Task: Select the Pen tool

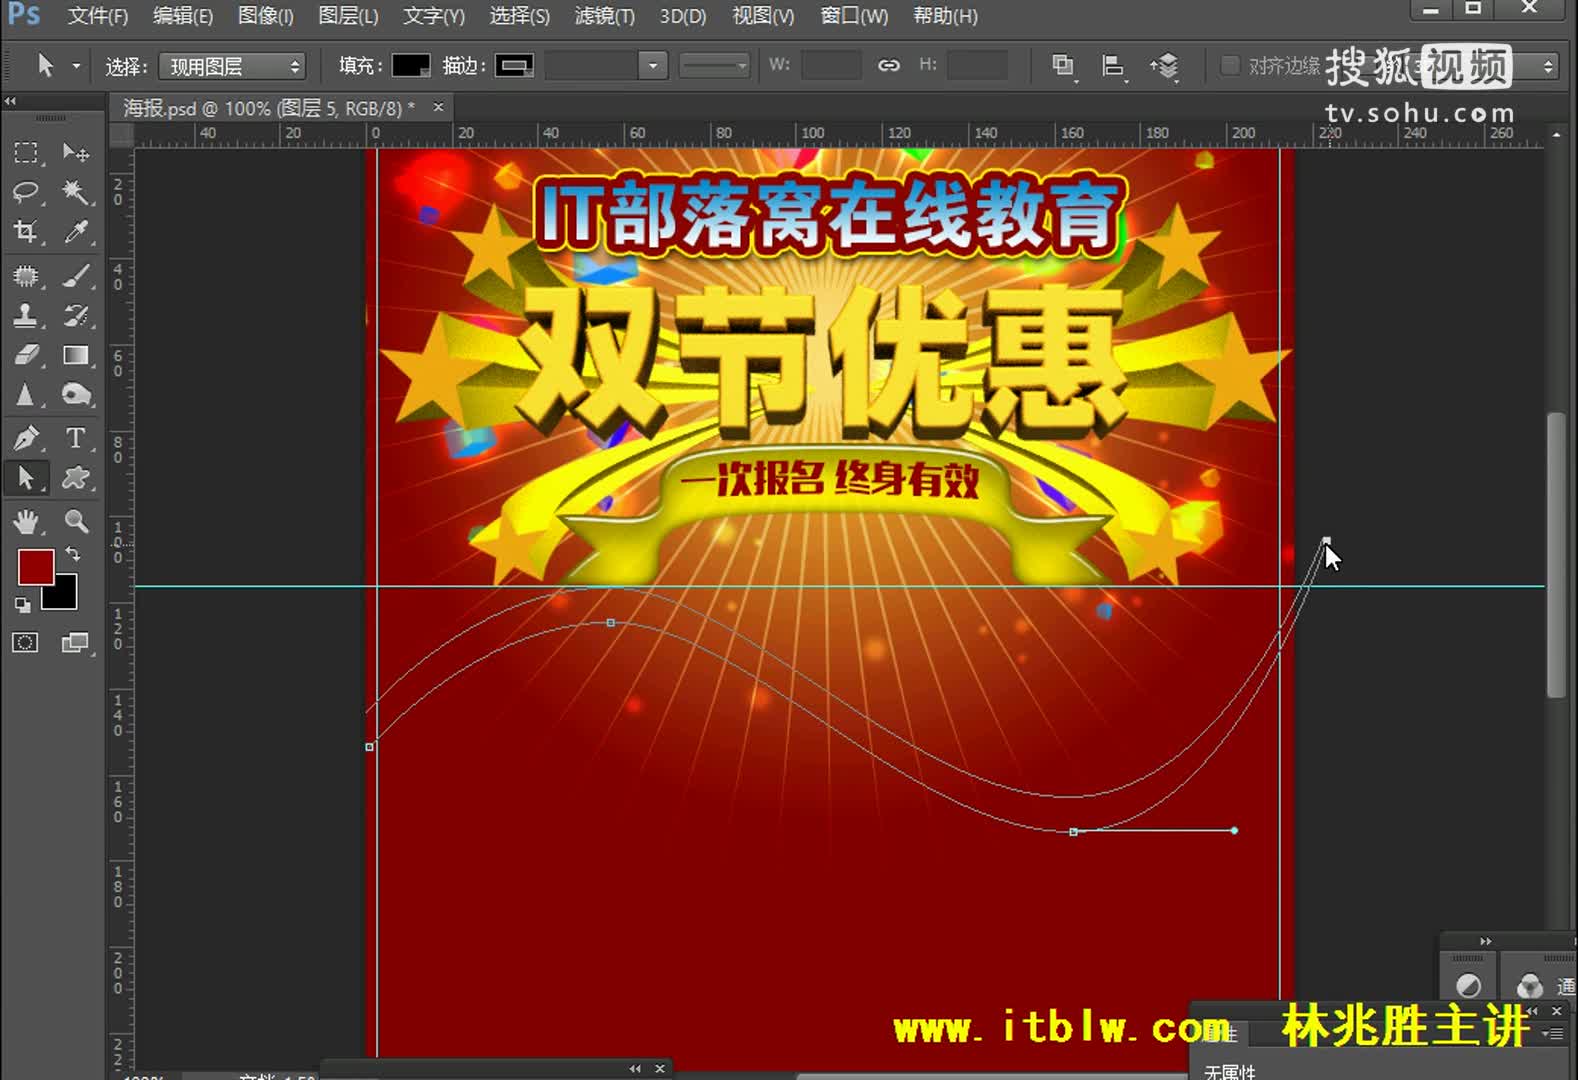Action: point(26,438)
